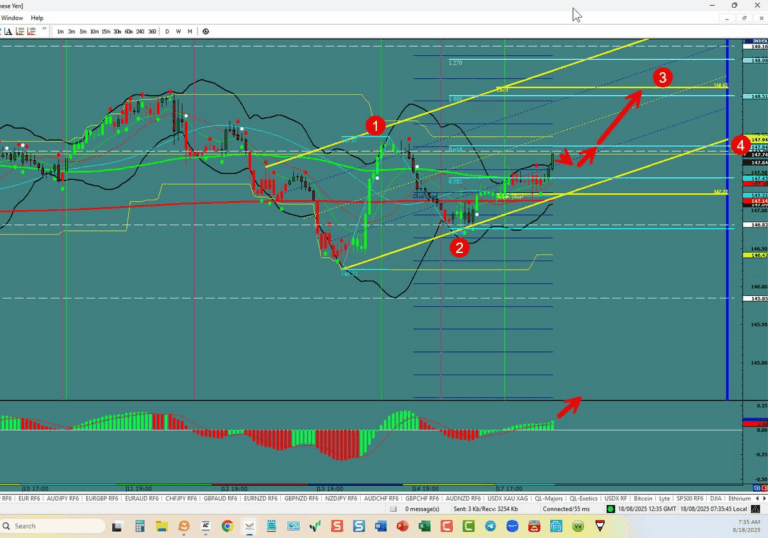Open File Explorer from the taskbar
Screen dimensions: 768x538
[162, 526]
